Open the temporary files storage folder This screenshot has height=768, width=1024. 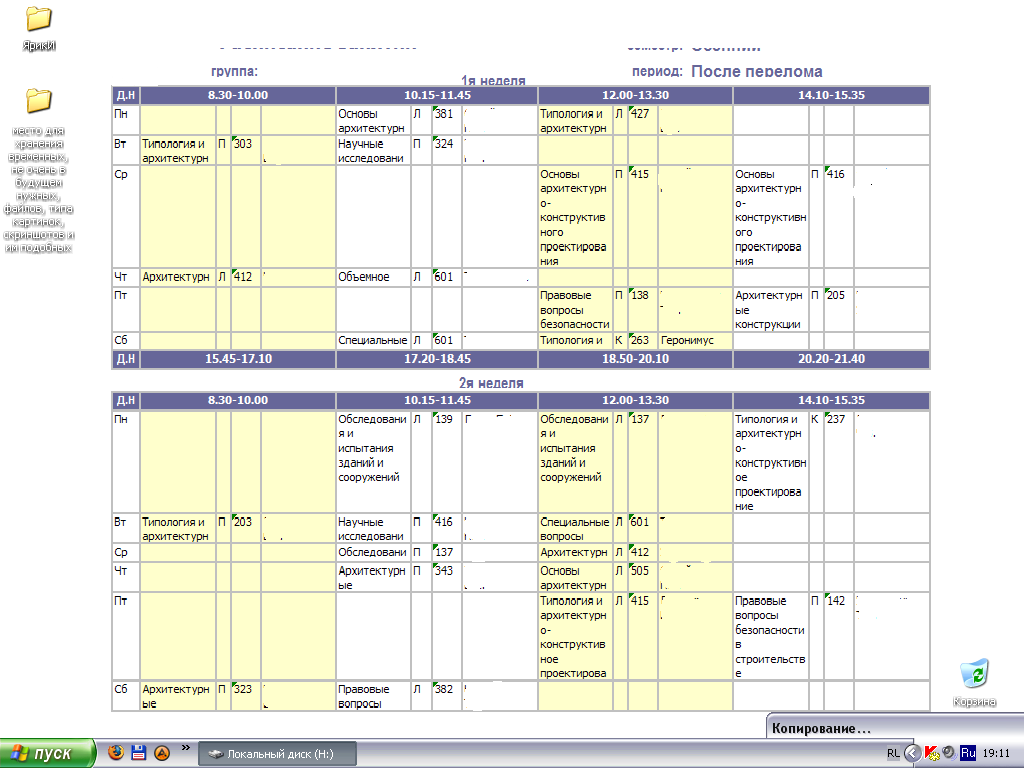[38, 101]
